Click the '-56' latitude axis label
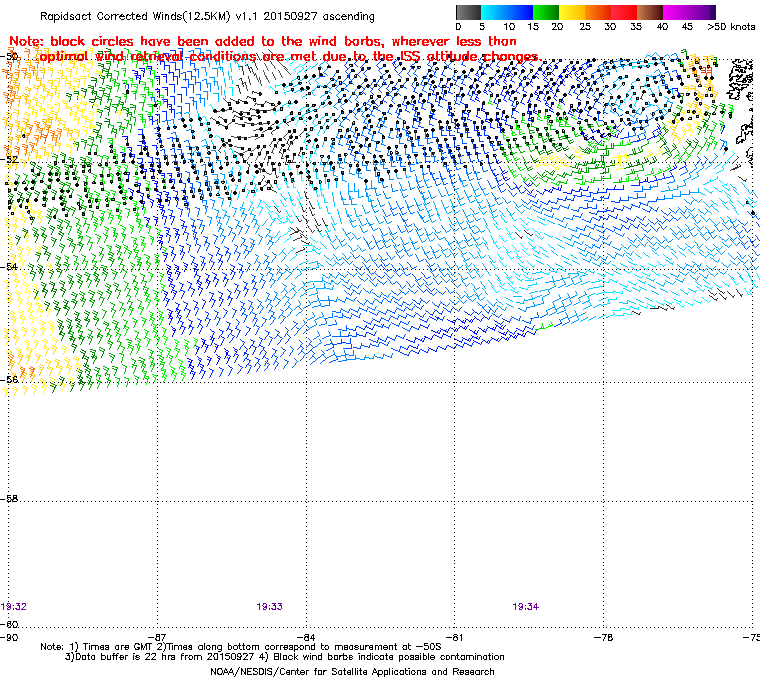This screenshot has height=688, width=760. pos(10,380)
